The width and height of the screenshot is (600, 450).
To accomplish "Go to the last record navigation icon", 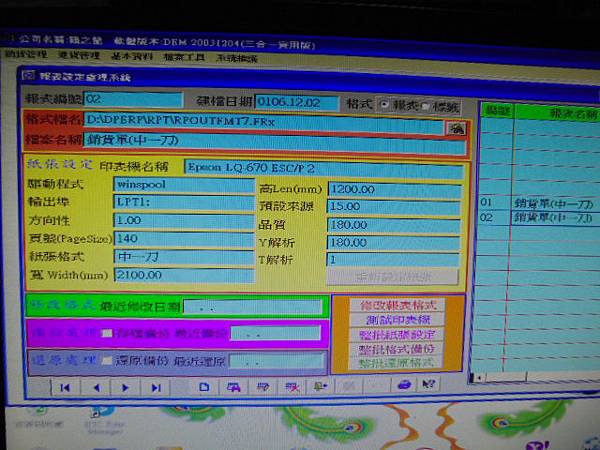I will pyautogui.click(x=156, y=388).
